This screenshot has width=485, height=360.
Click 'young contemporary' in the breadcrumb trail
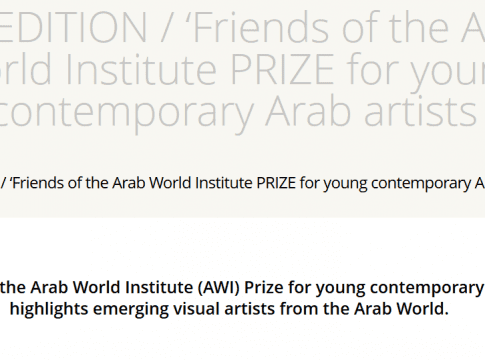397,184
